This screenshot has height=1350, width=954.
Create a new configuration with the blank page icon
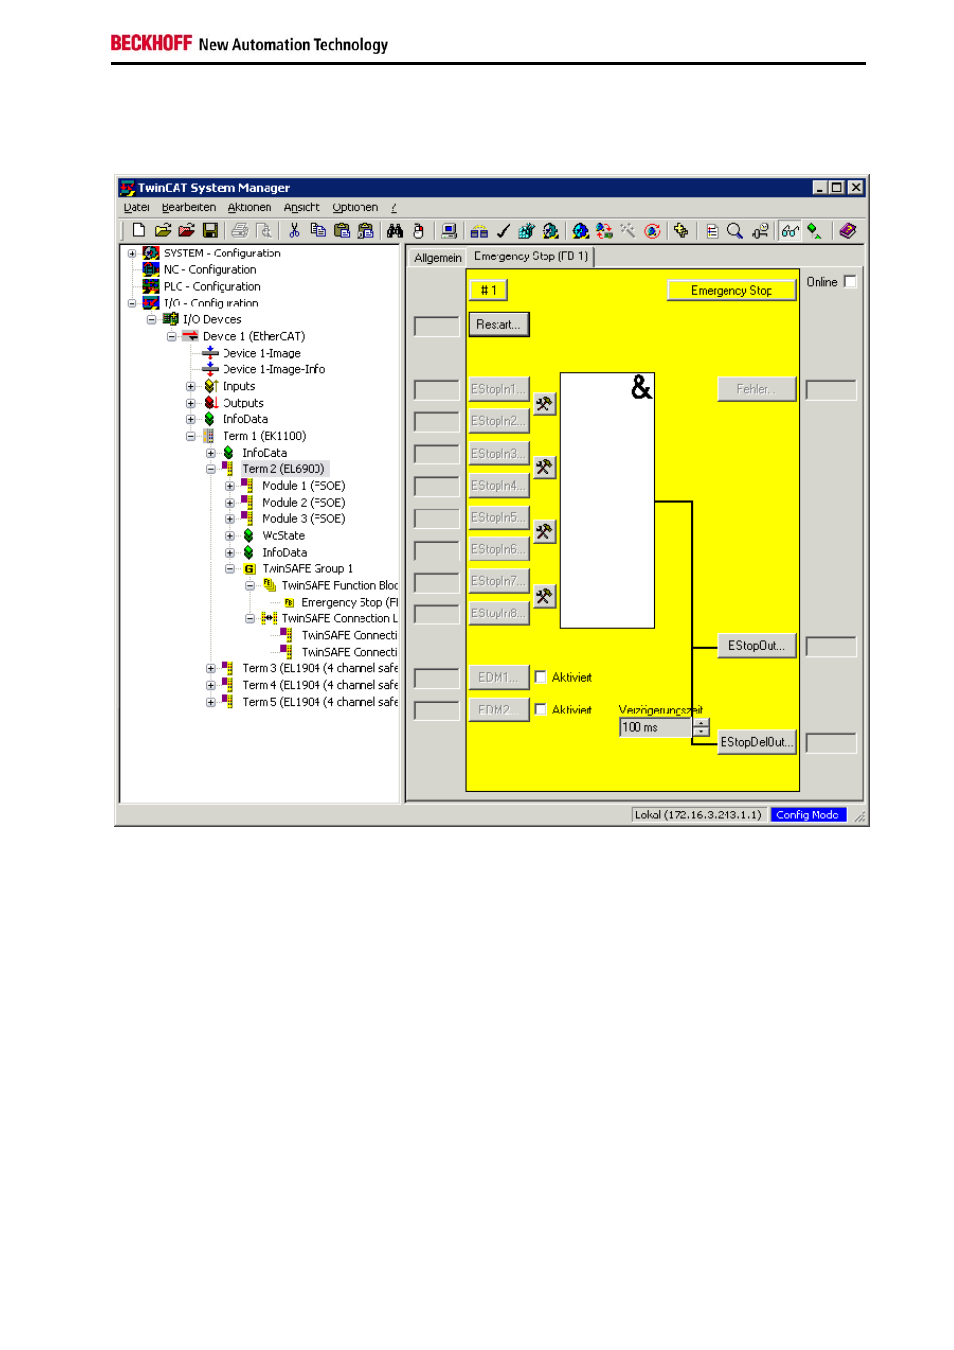coord(139,231)
